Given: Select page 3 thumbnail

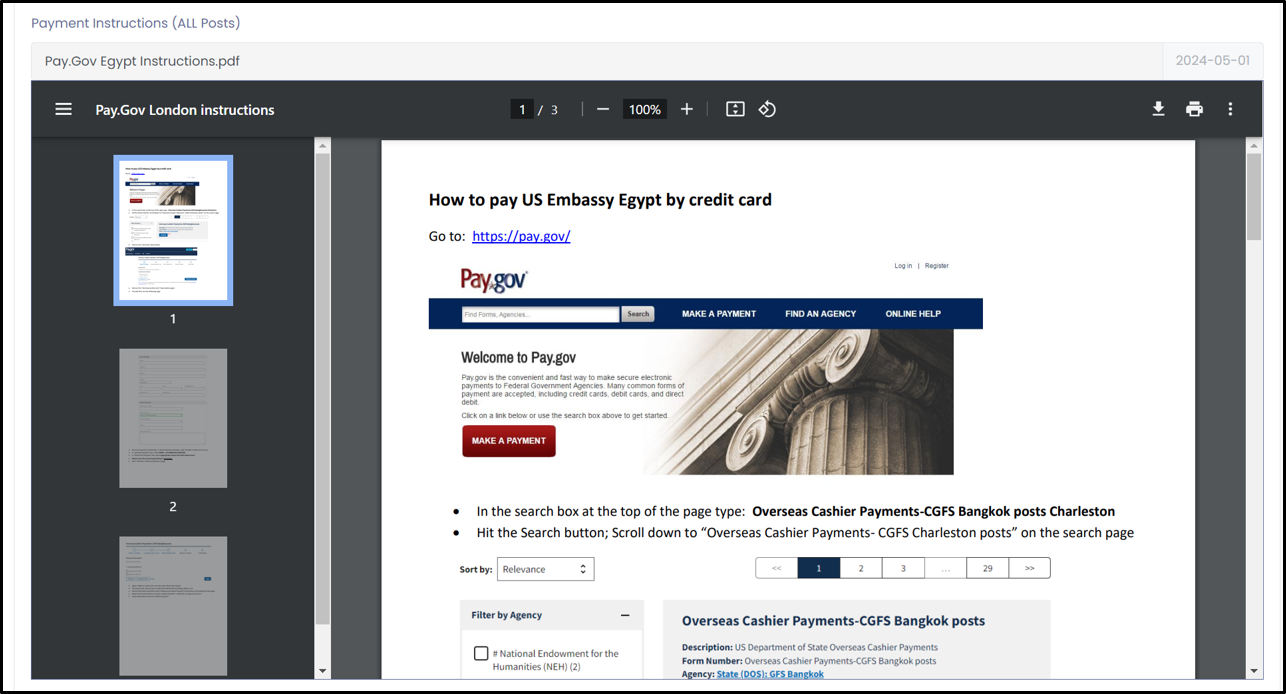Looking at the screenshot, I should pos(173,606).
